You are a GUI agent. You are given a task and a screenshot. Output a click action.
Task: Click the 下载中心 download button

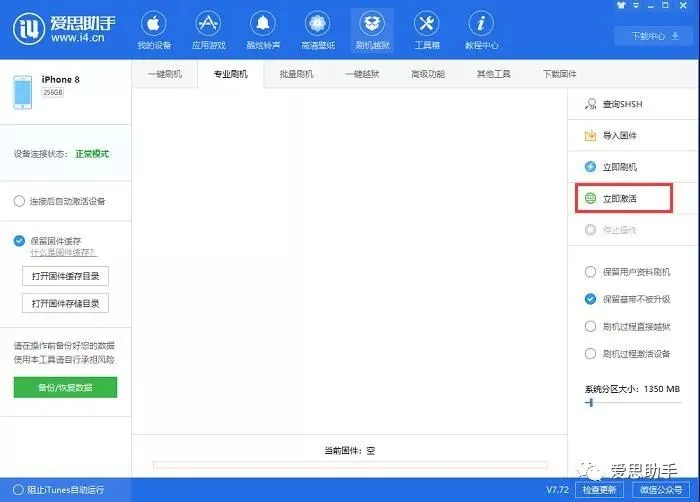point(655,36)
